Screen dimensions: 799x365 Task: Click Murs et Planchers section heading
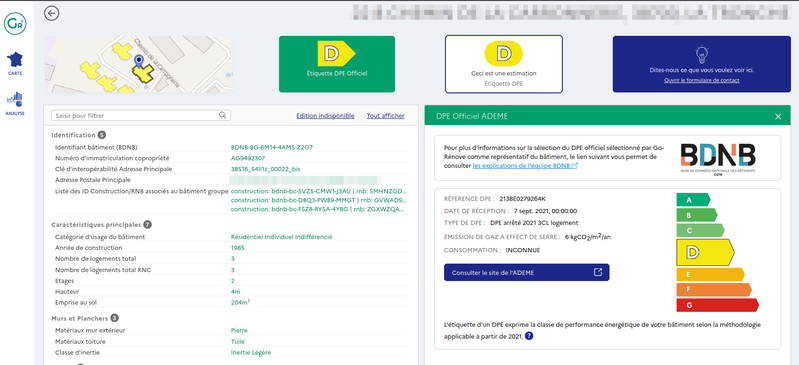click(79, 318)
